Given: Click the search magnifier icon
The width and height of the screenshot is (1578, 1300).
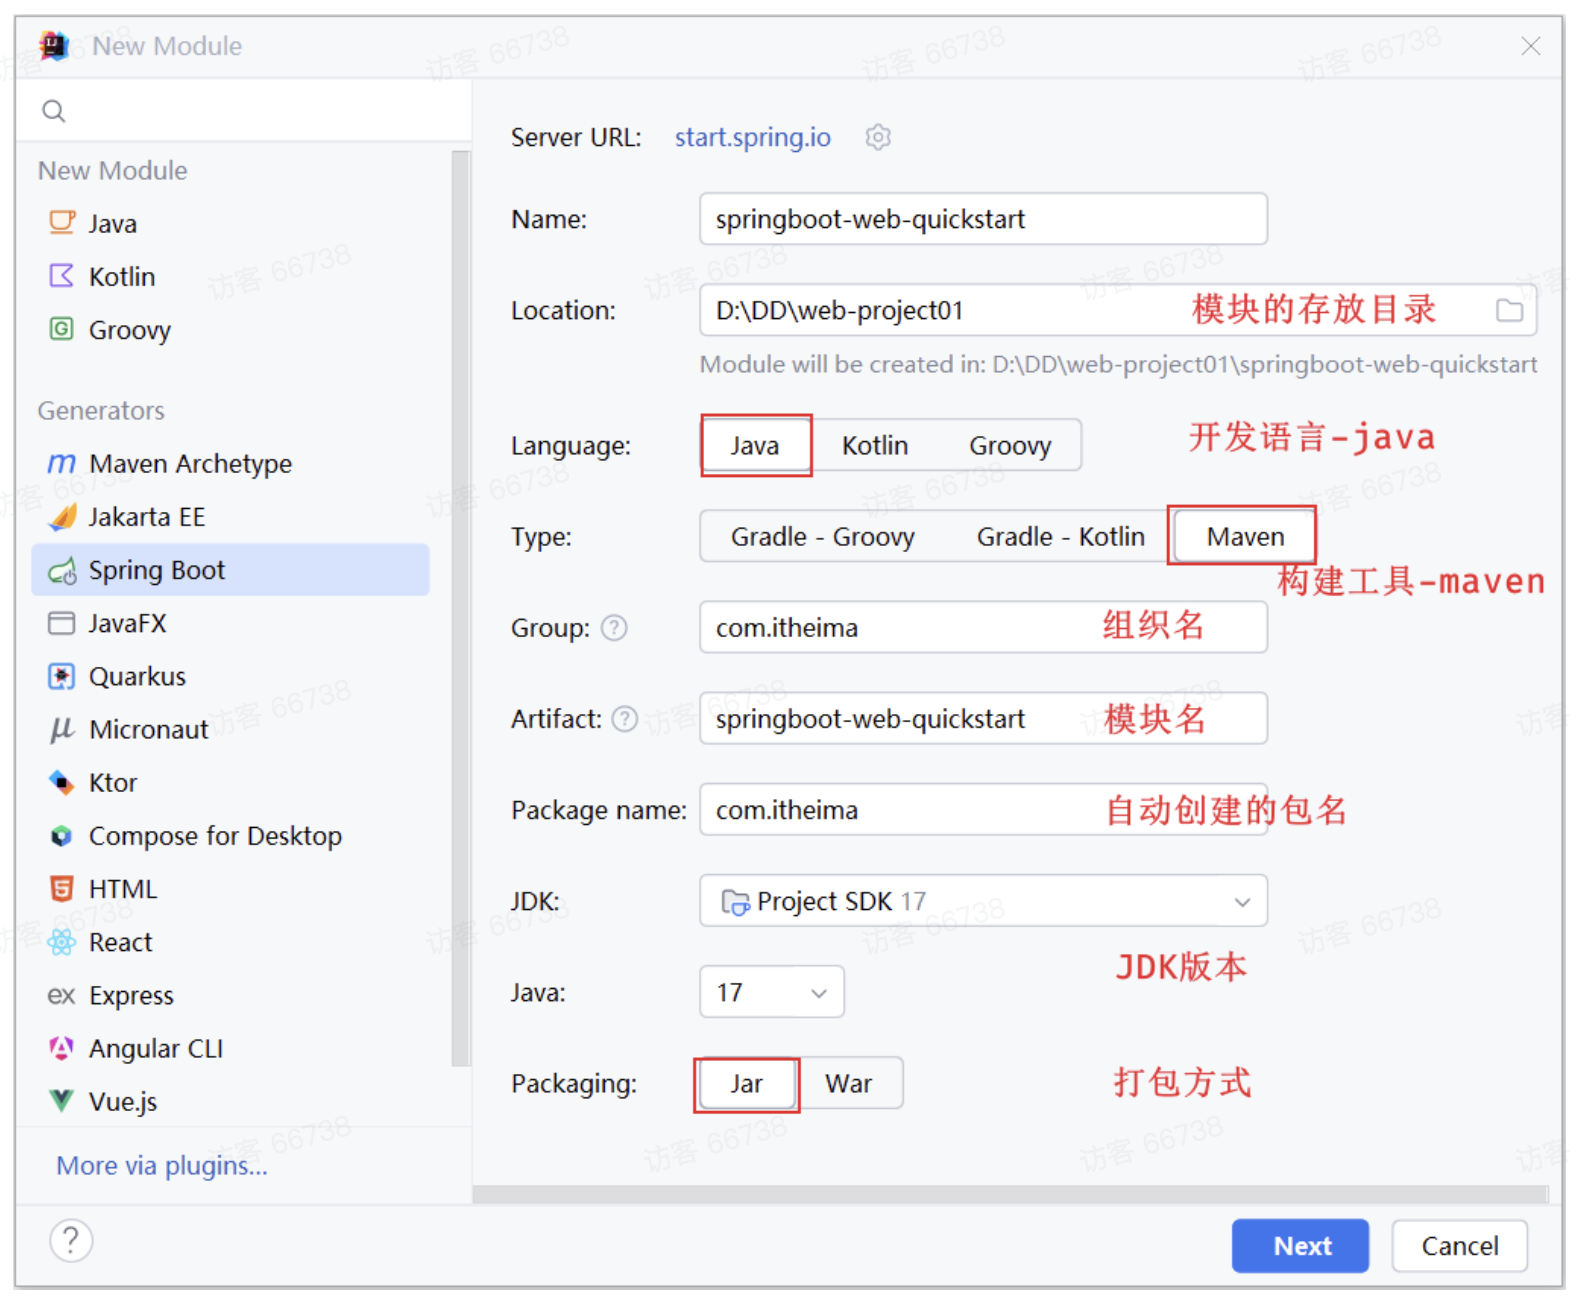Looking at the screenshot, I should point(54,111).
